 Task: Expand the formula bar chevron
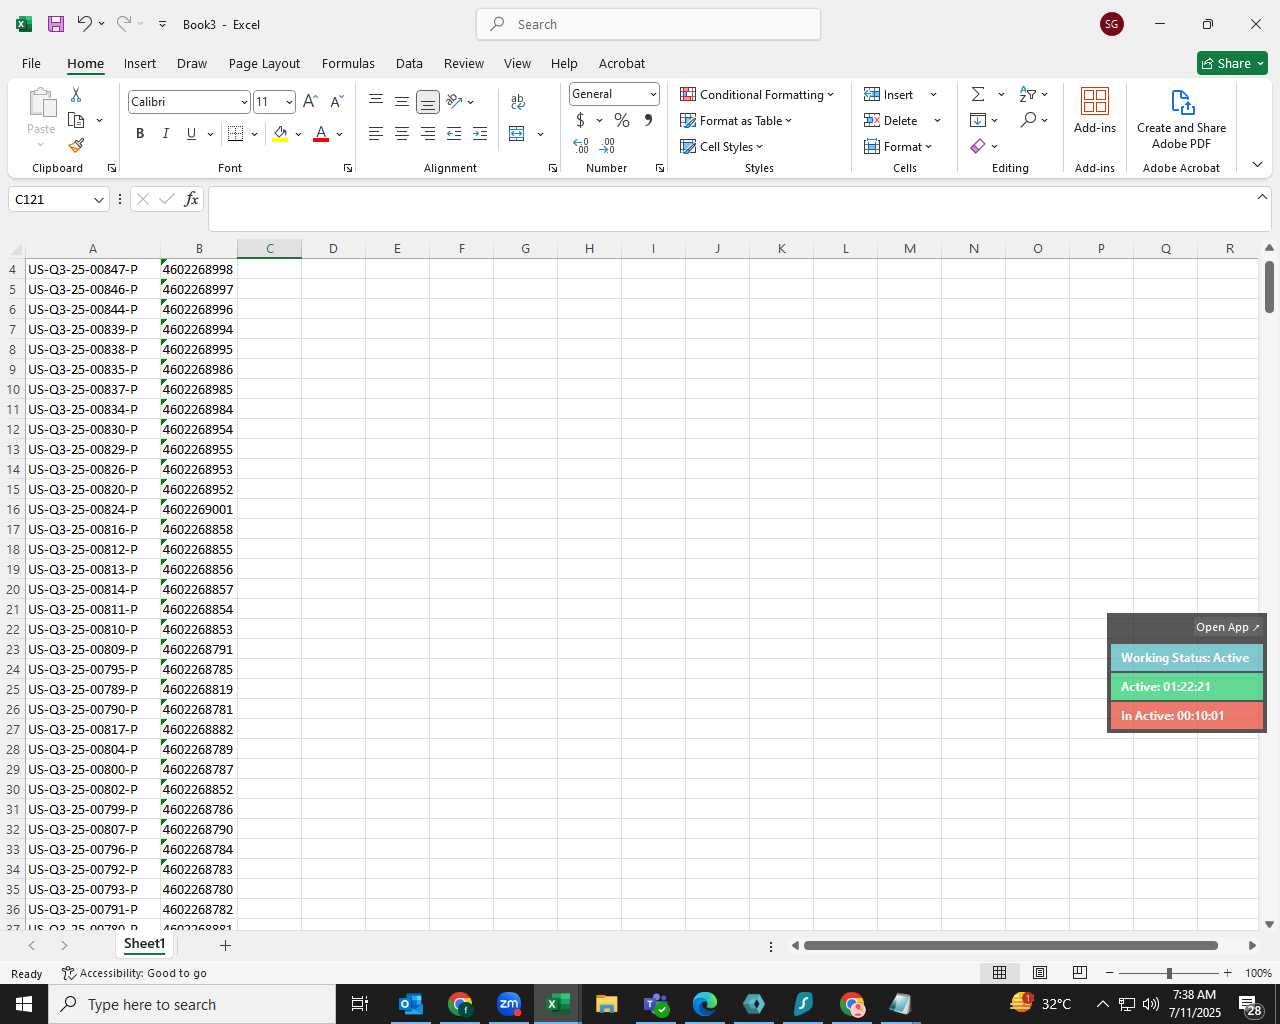point(1262,197)
